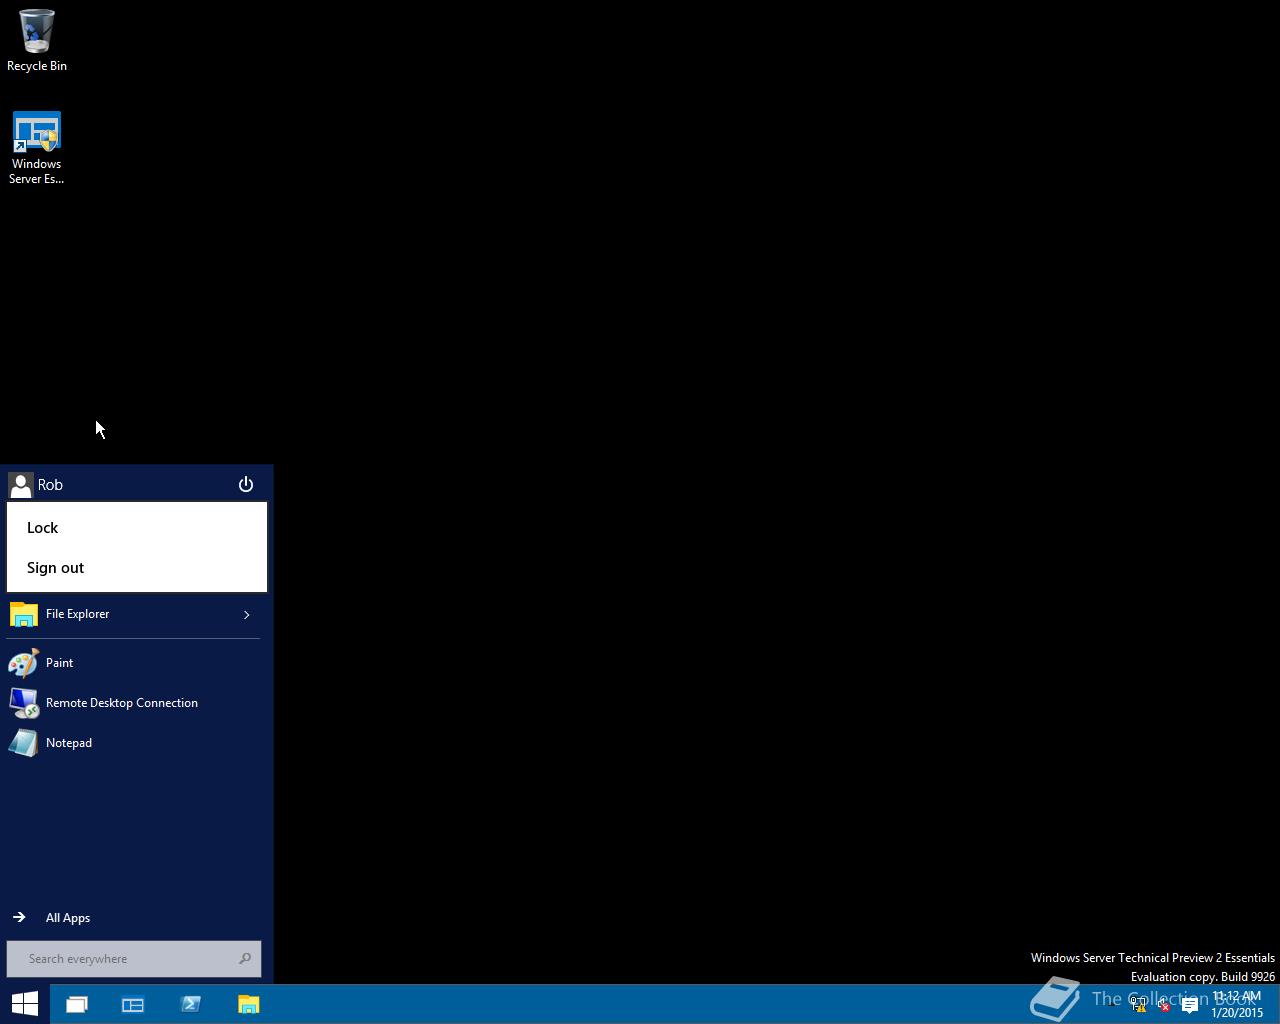Viewport: 1280px width, 1024px height.
Task: Open the notifications tray icon
Action: [1189, 1005]
